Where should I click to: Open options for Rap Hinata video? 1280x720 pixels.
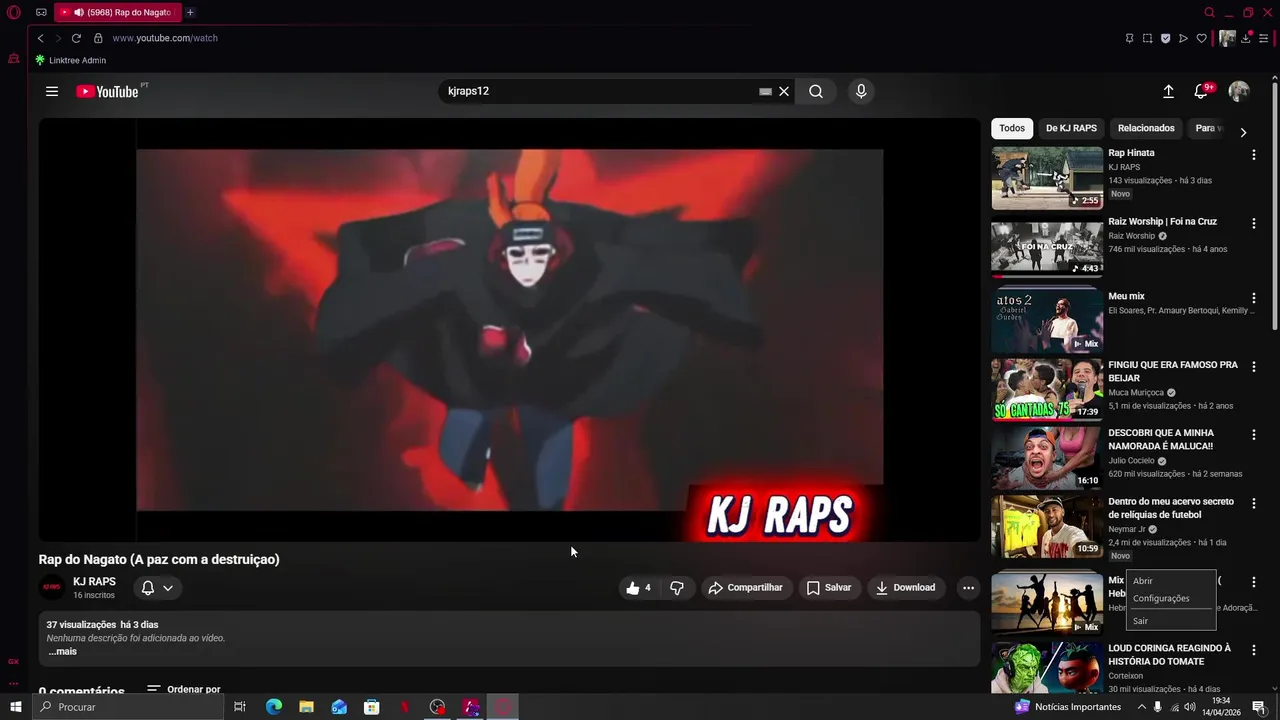coord(1253,155)
